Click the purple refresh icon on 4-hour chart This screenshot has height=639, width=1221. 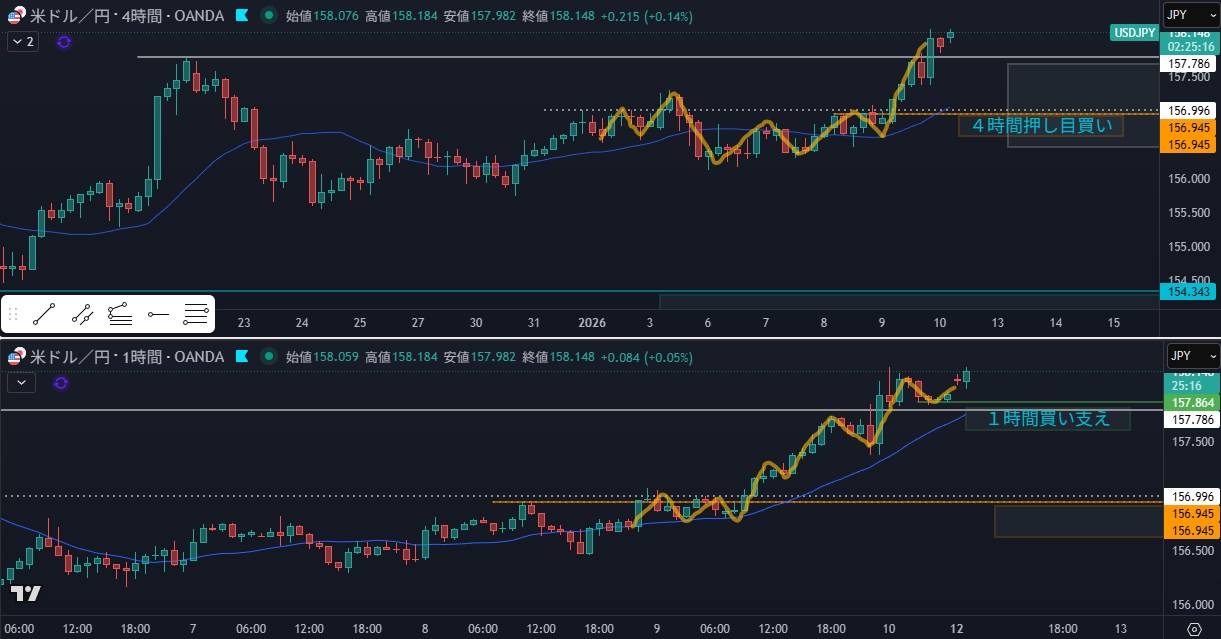coord(65,42)
